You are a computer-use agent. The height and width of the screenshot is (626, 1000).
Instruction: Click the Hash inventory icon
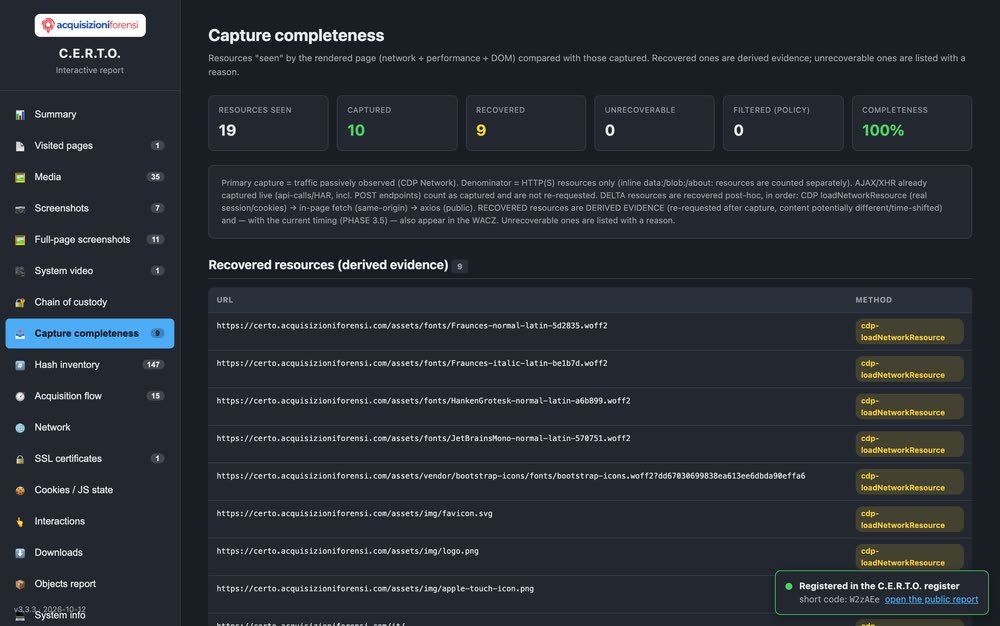coord(20,365)
